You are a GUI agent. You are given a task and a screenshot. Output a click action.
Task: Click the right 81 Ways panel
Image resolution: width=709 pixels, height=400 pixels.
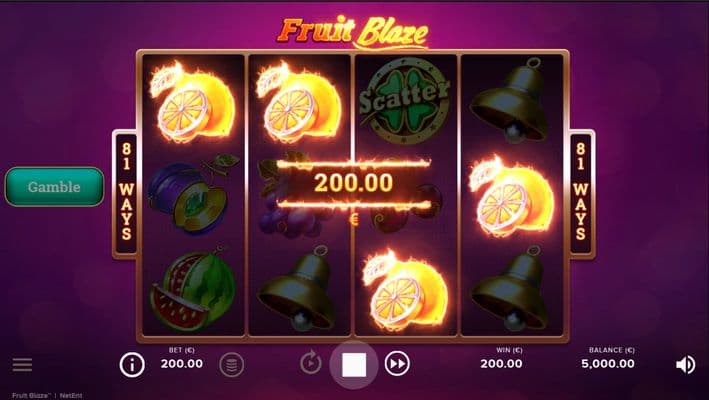tap(581, 193)
